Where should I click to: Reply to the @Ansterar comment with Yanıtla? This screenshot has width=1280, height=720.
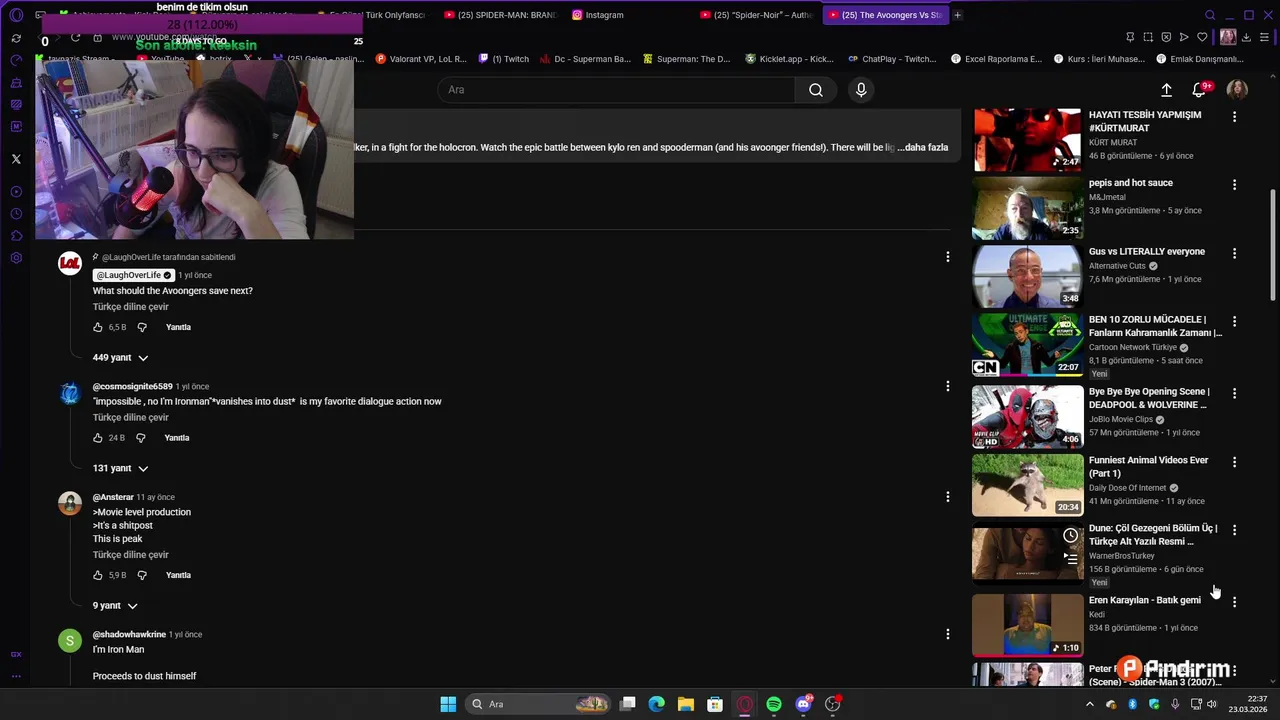178,575
